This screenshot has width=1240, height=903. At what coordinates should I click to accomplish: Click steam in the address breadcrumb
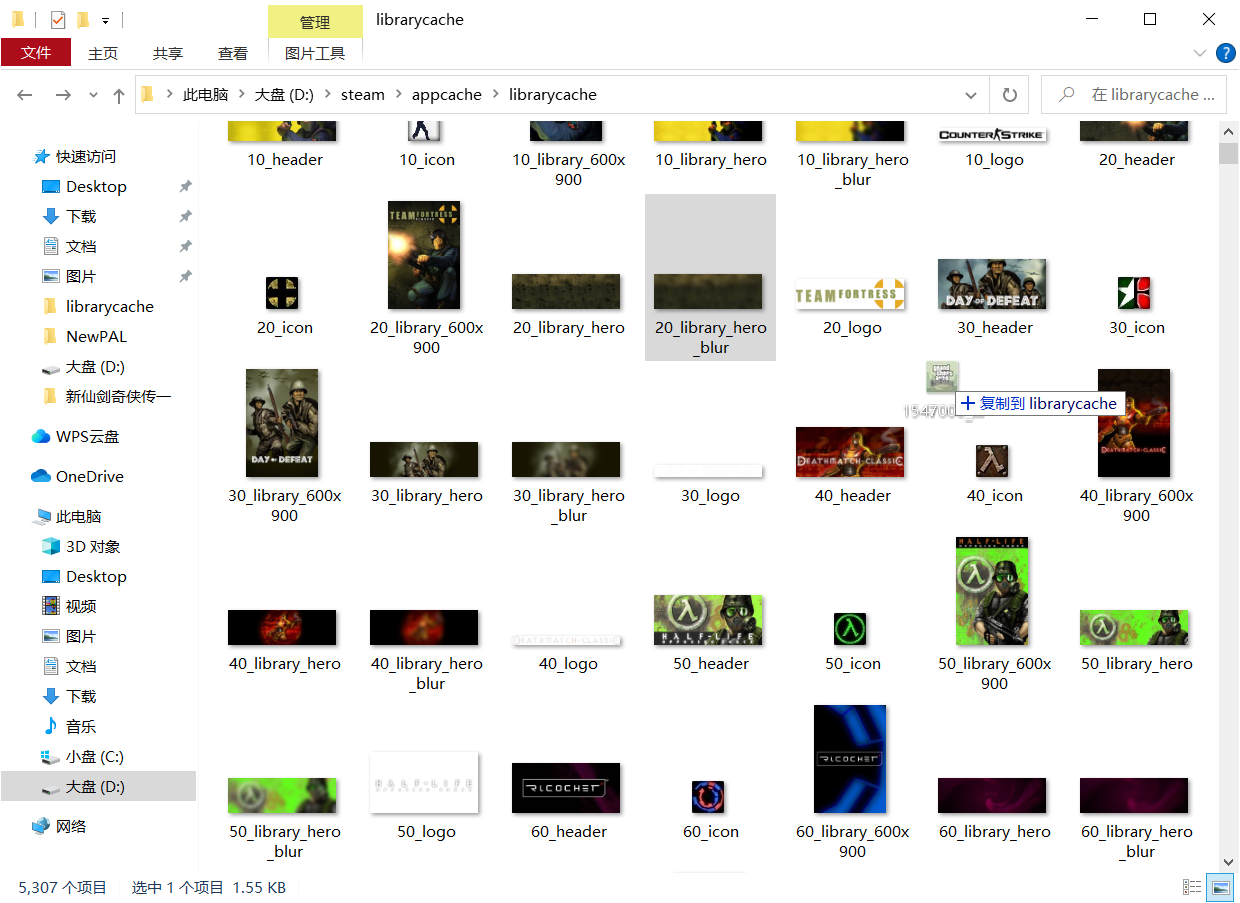coord(363,95)
